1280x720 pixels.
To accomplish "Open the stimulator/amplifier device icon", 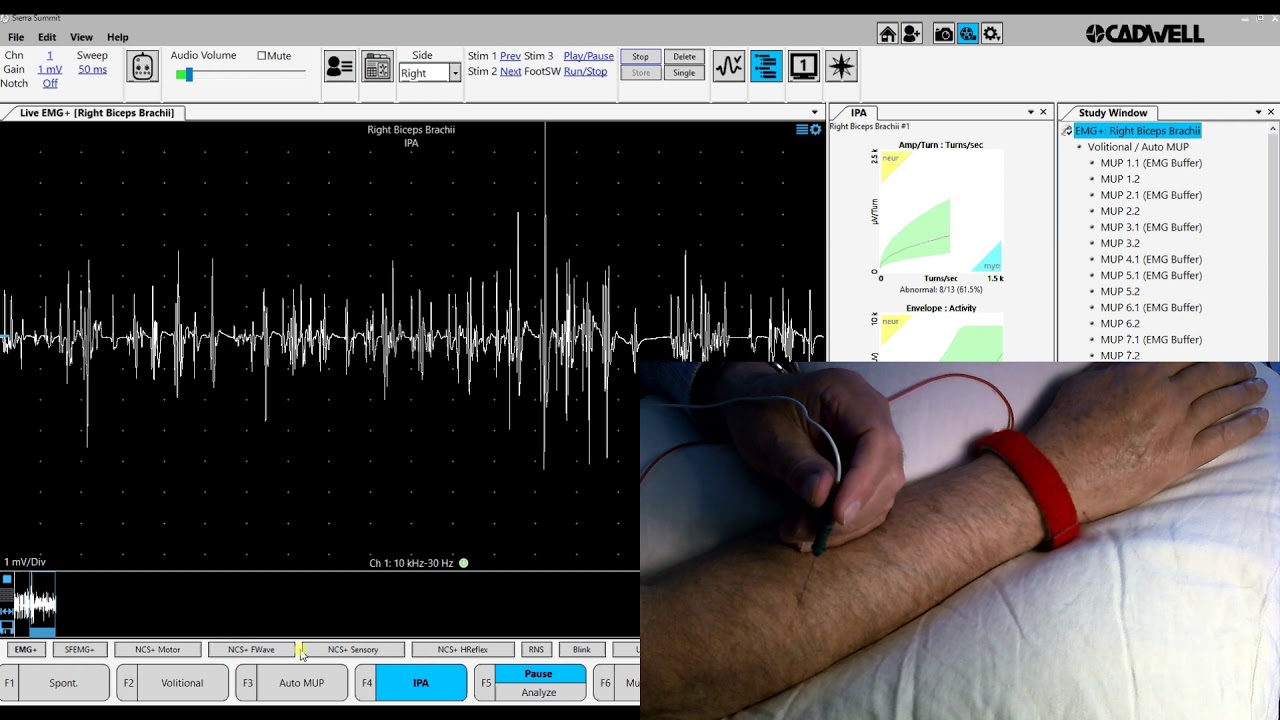I will pyautogui.click(x=143, y=67).
